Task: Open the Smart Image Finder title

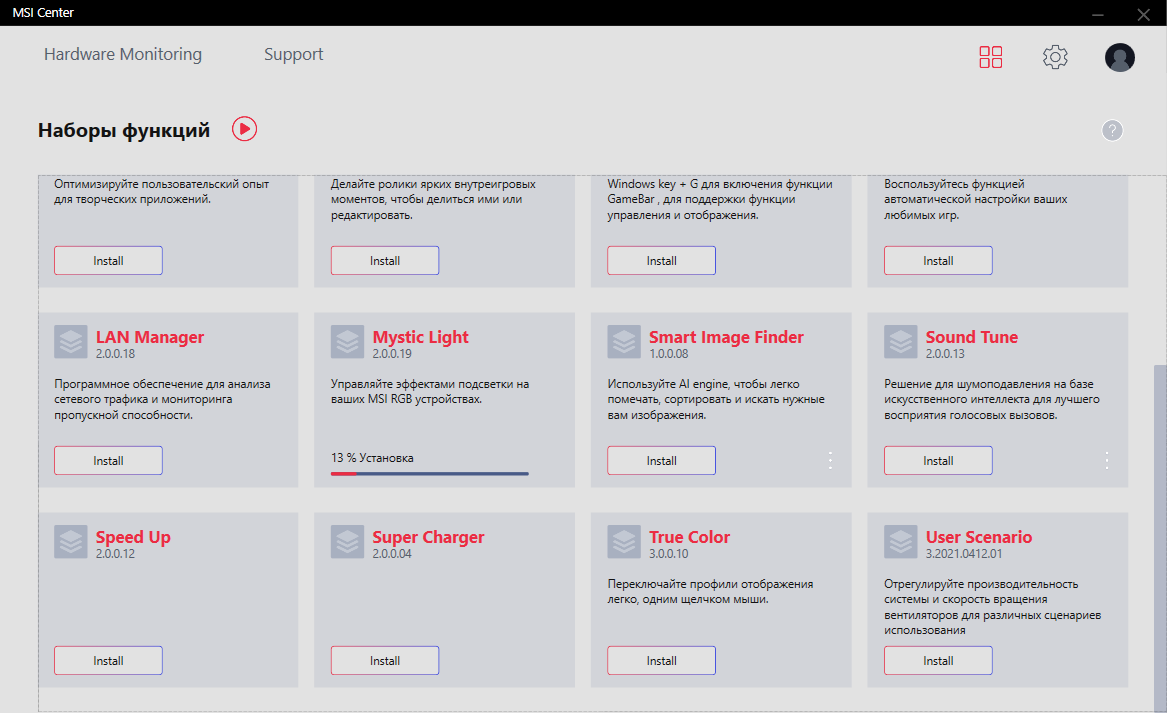Action: click(x=726, y=337)
